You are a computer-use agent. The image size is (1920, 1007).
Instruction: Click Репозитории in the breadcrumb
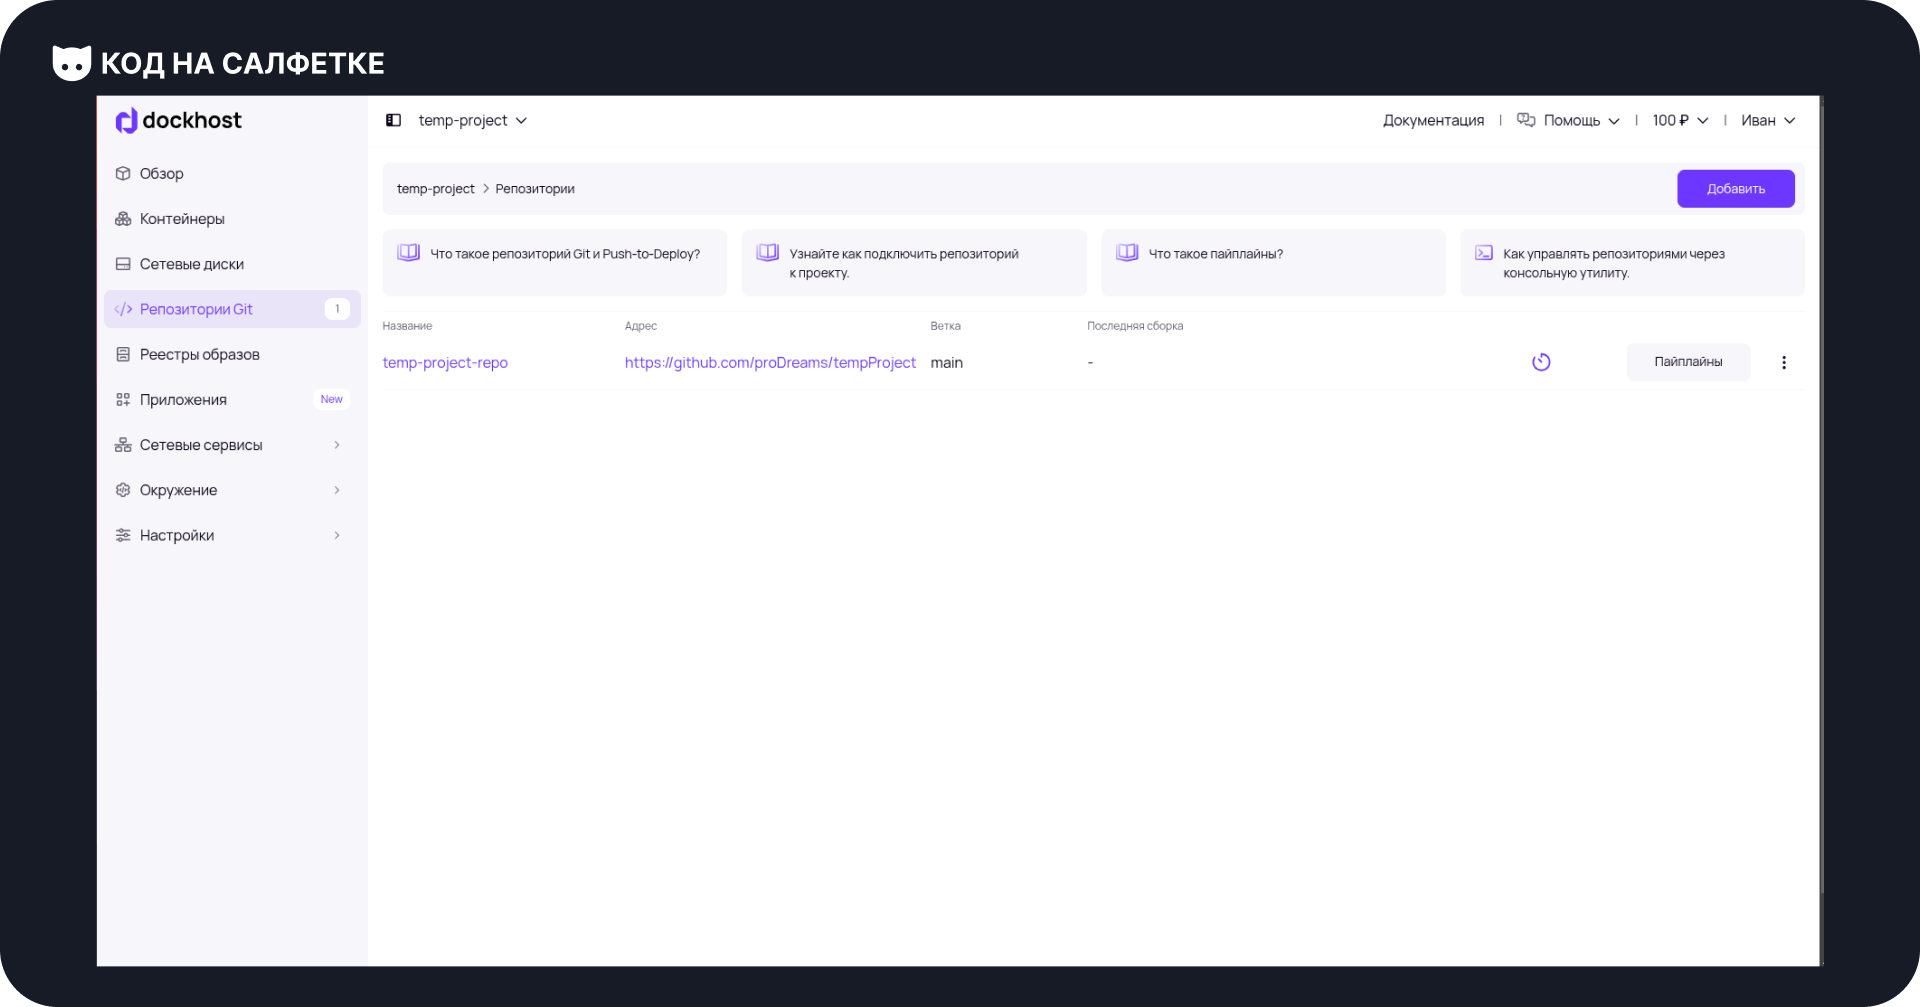pyautogui.click(x=535, y=189)
